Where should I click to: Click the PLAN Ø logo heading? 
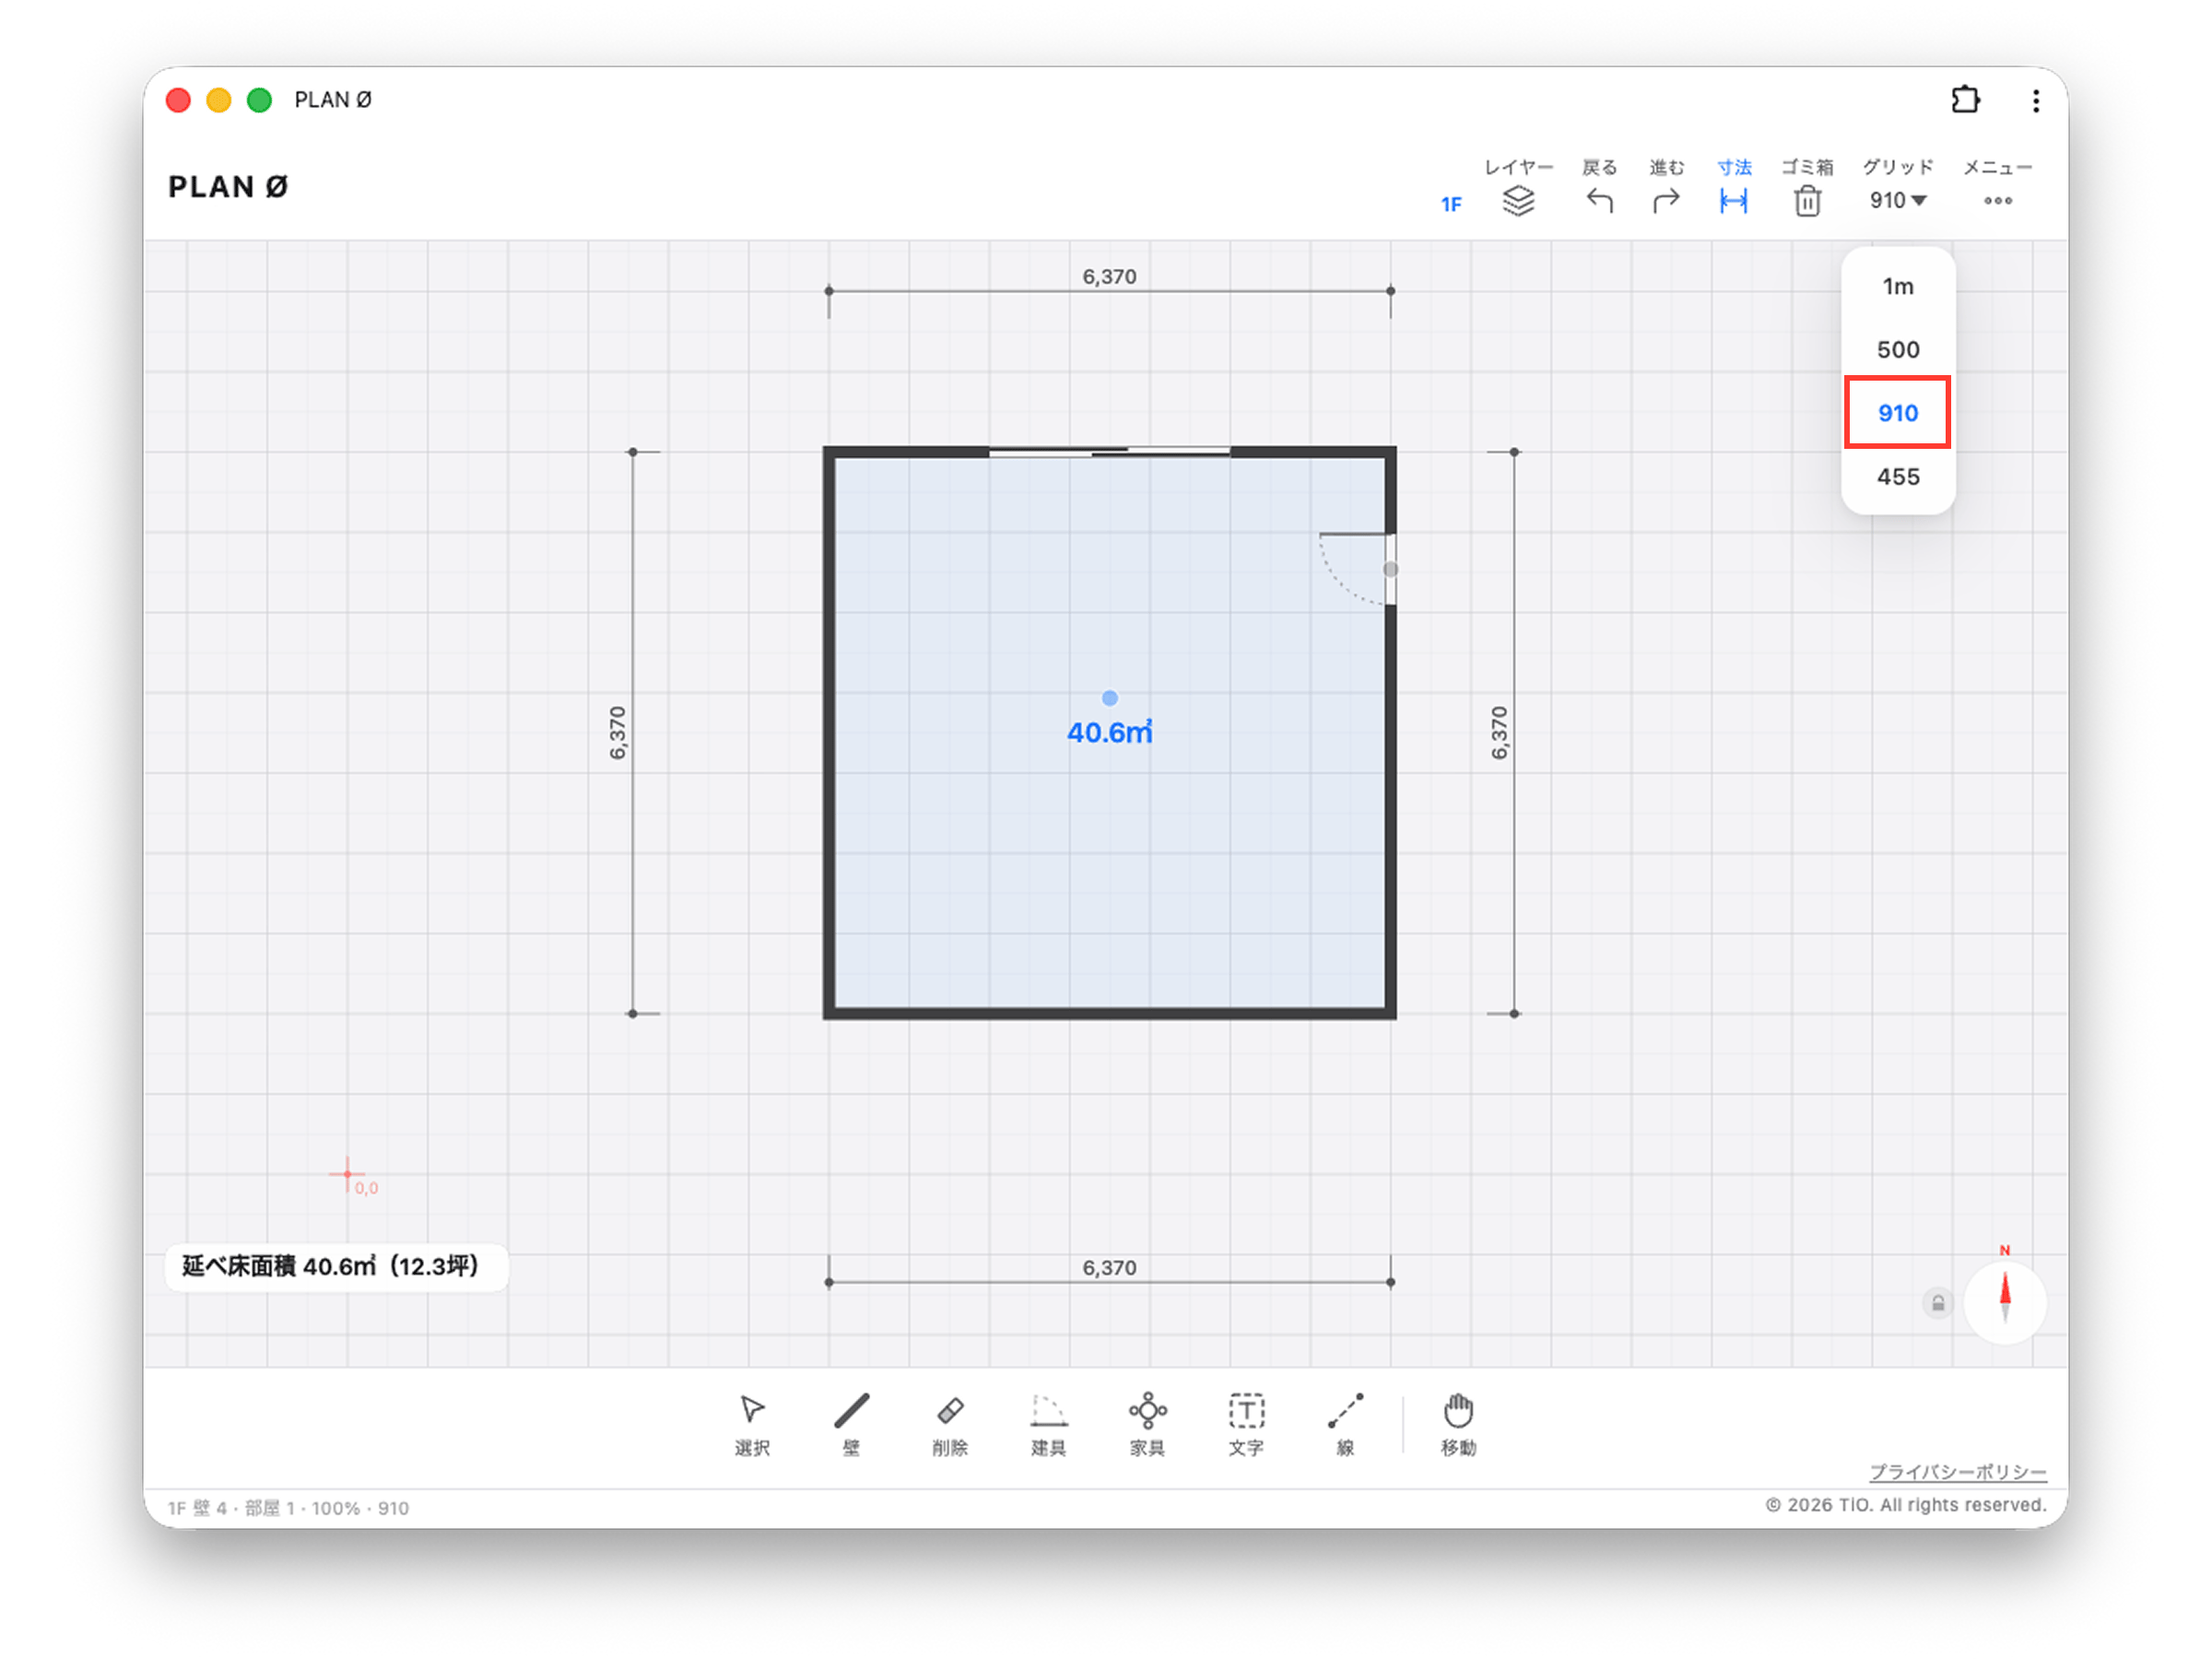coord(228,187)
